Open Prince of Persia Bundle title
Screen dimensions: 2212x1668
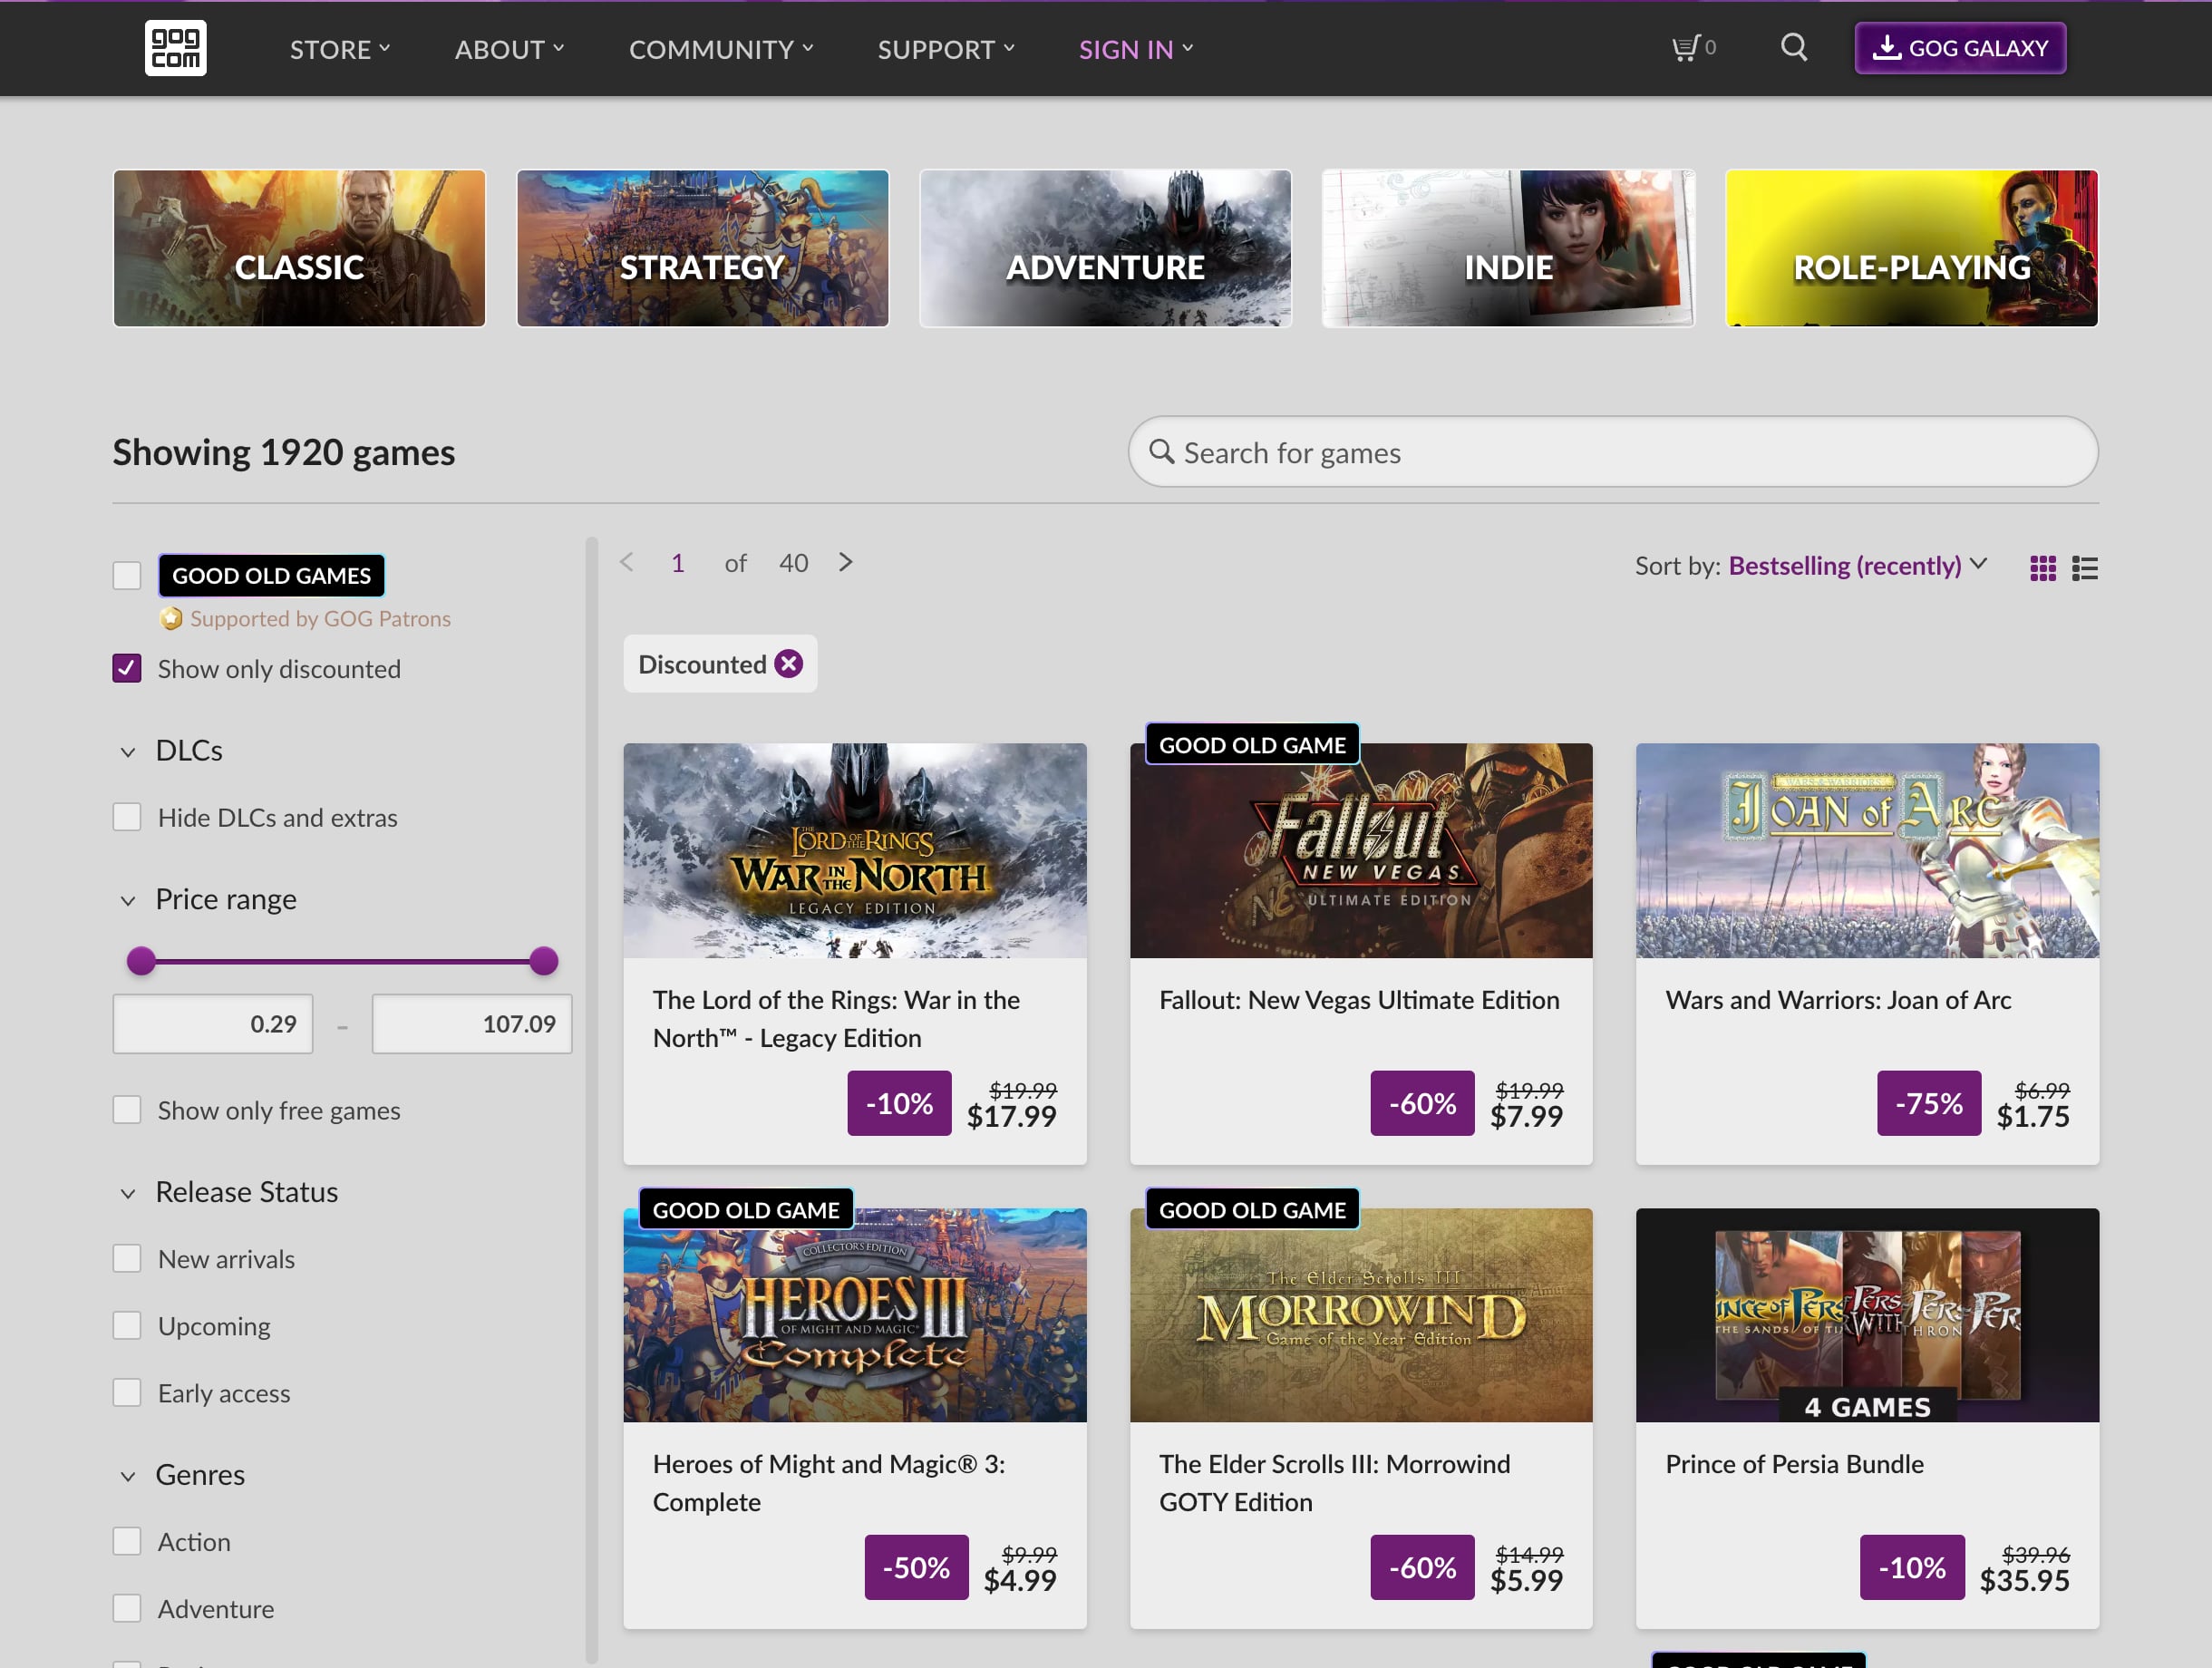pyautogui.click(x=1794, y=1464)
